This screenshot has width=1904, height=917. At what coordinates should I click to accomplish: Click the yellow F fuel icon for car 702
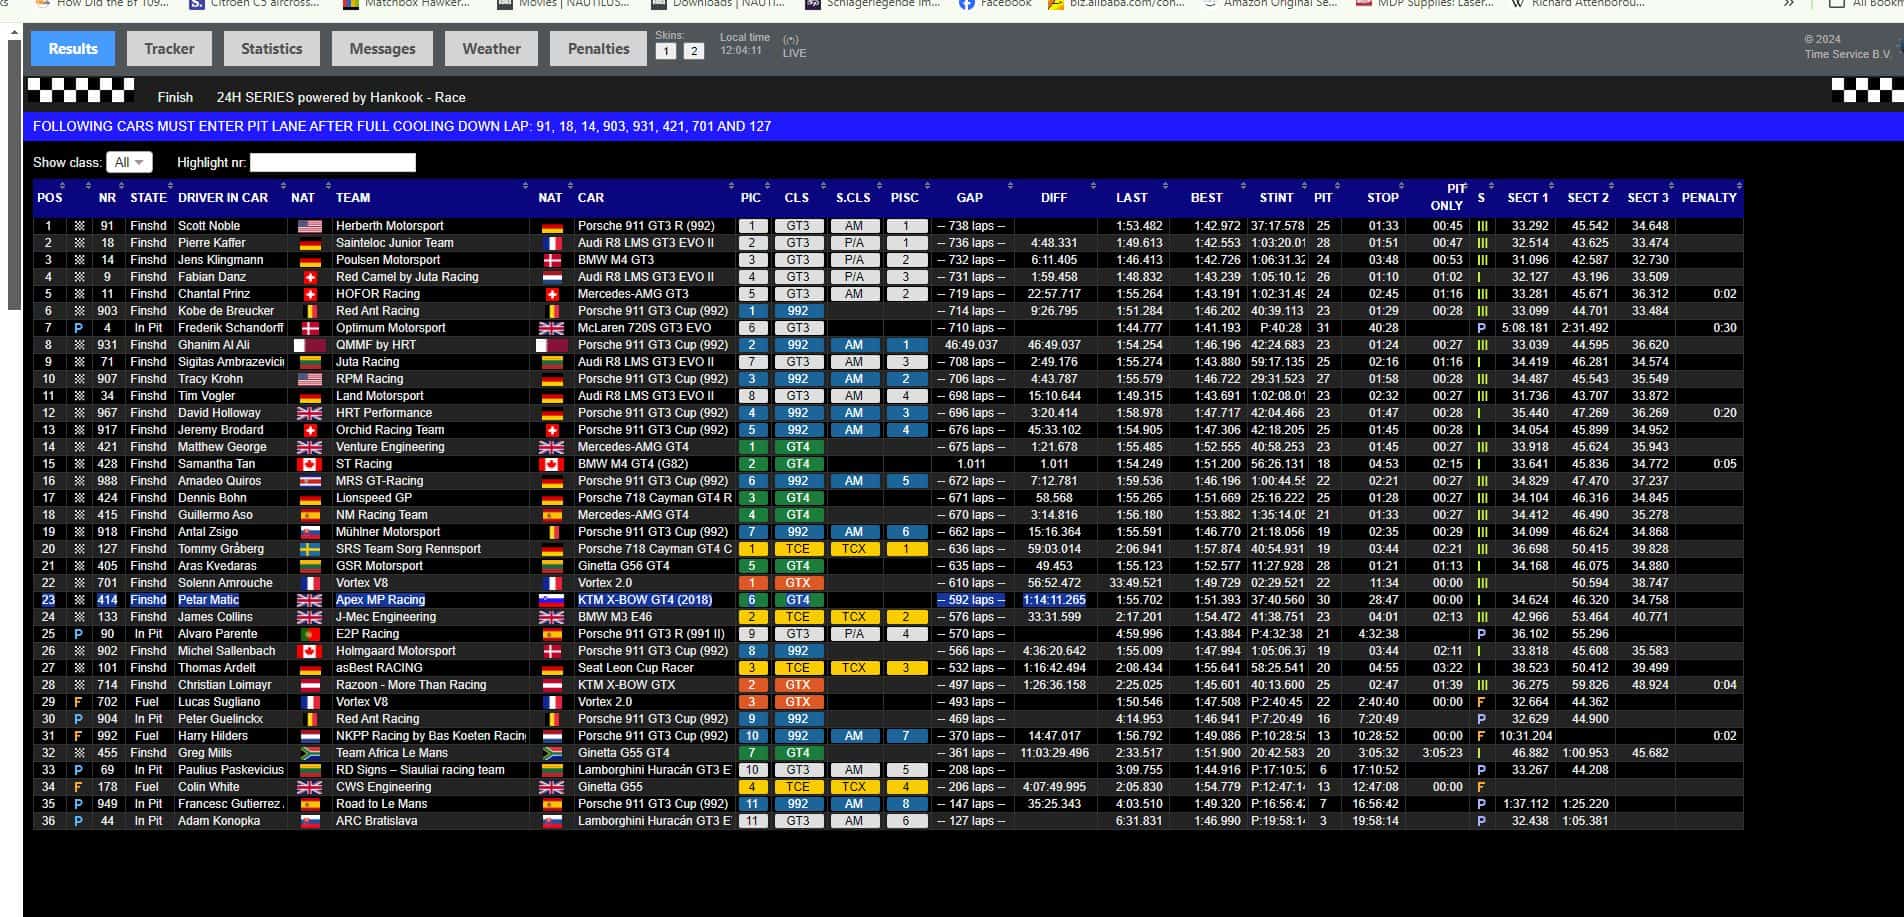[x=78, y=702]
